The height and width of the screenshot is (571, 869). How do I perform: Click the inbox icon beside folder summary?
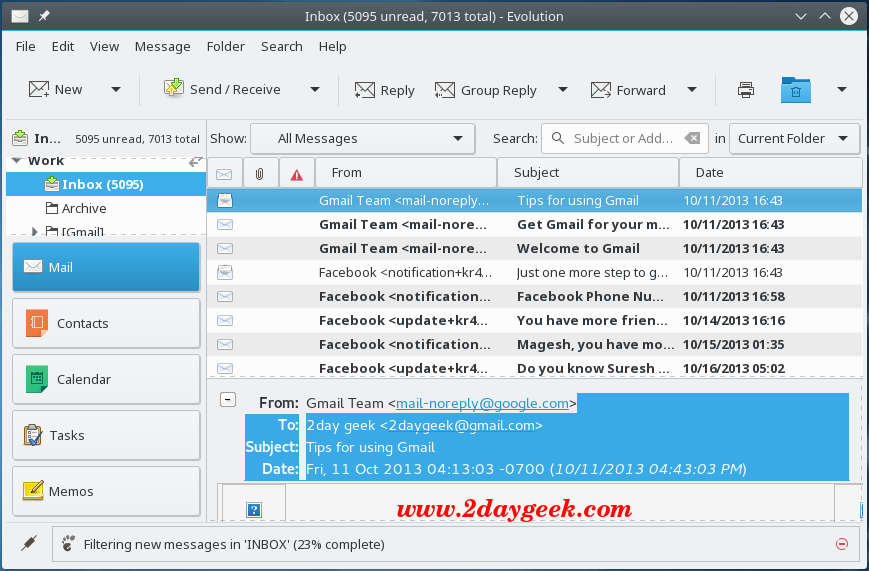pyautogui.click(x=20, y=137)
